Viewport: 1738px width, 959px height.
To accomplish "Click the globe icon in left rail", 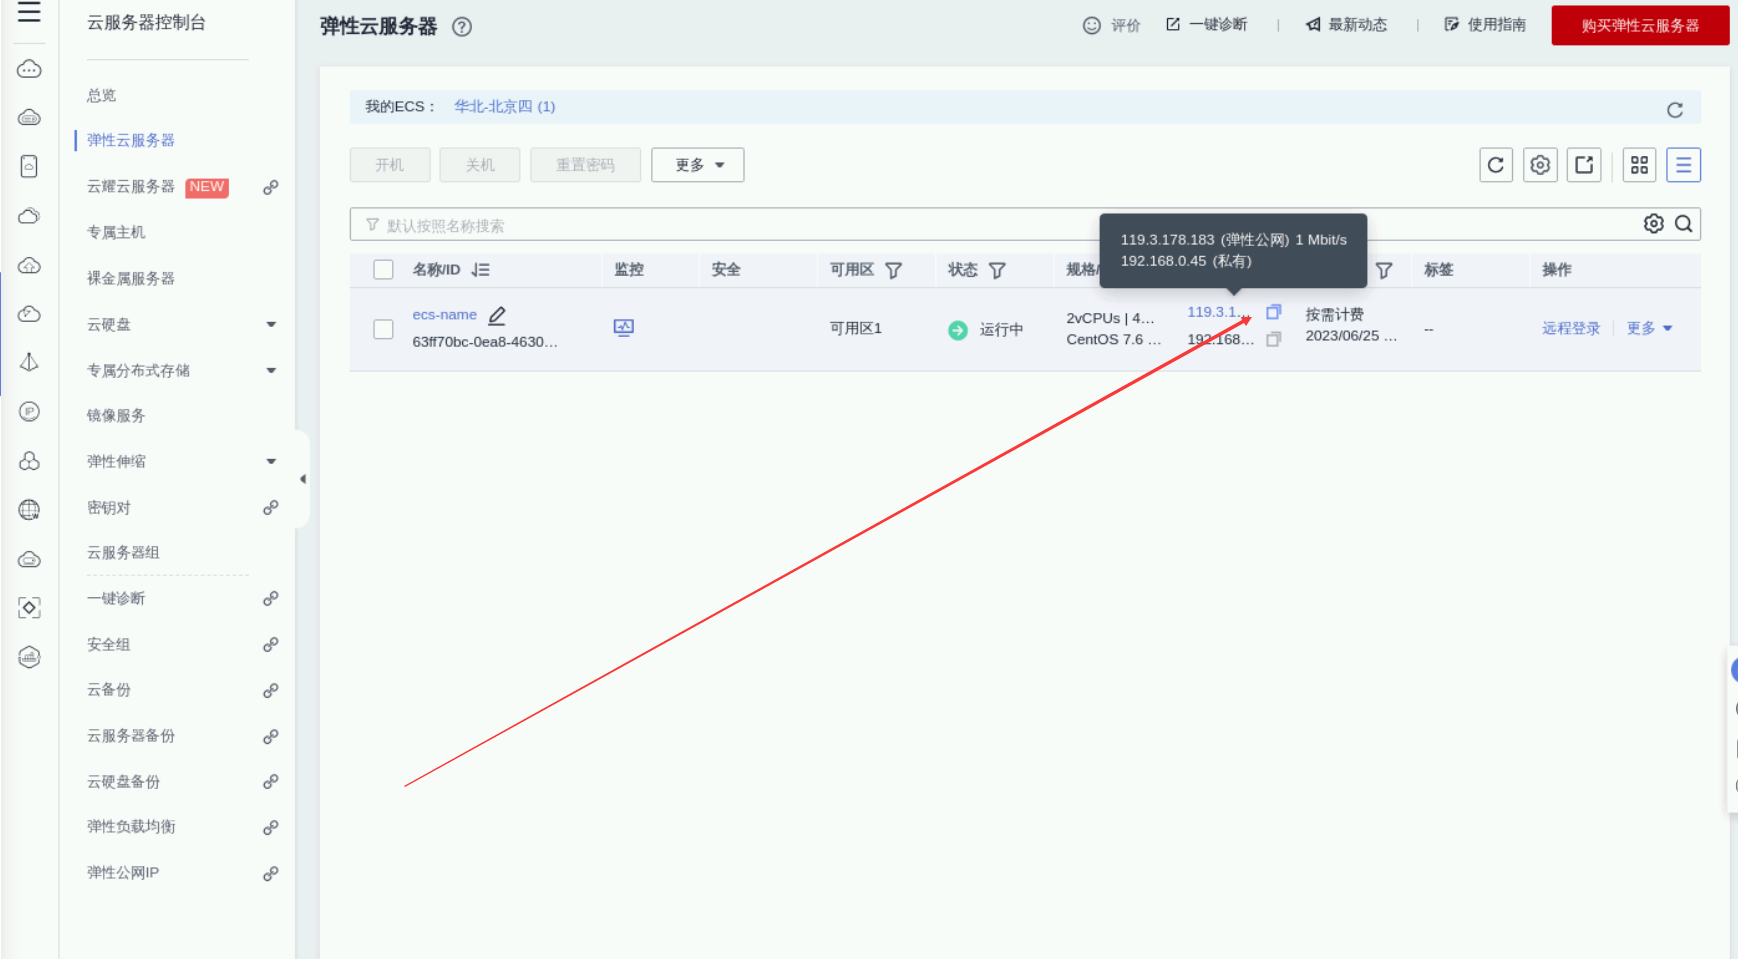I will point(30,510).
